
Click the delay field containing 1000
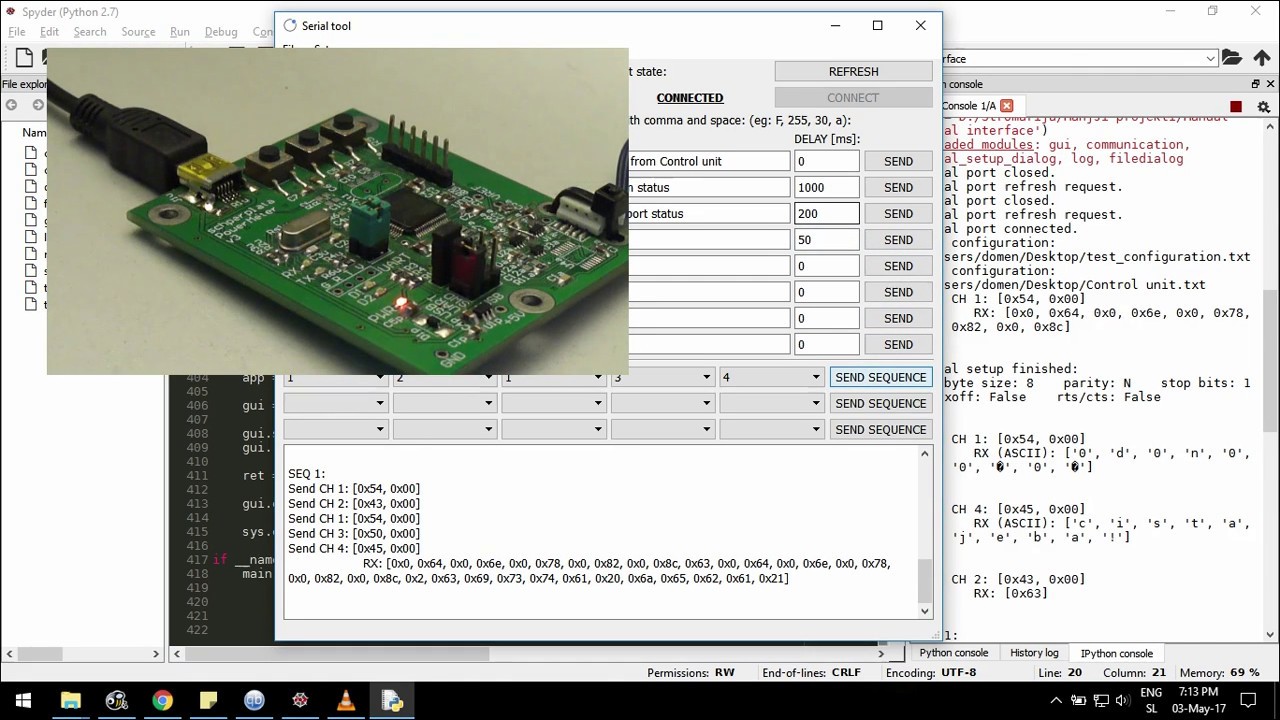826,187
